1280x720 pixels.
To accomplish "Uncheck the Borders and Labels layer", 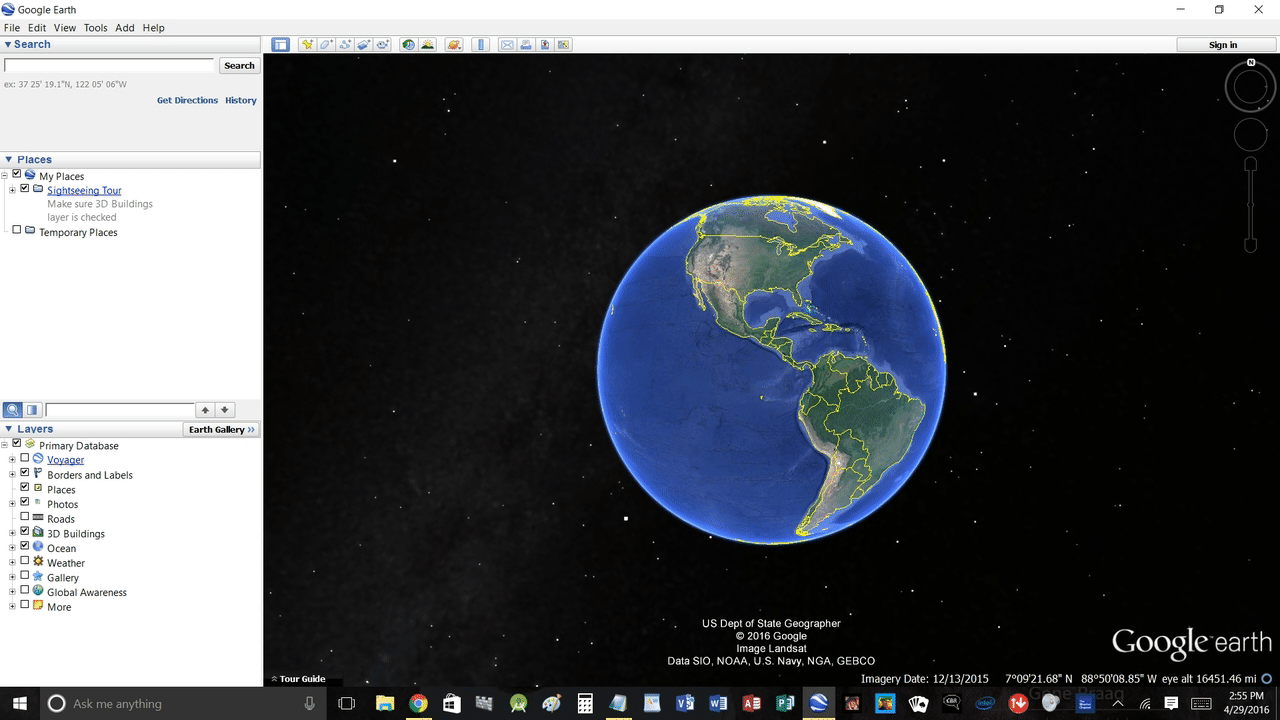I will (x=25, y=473).
